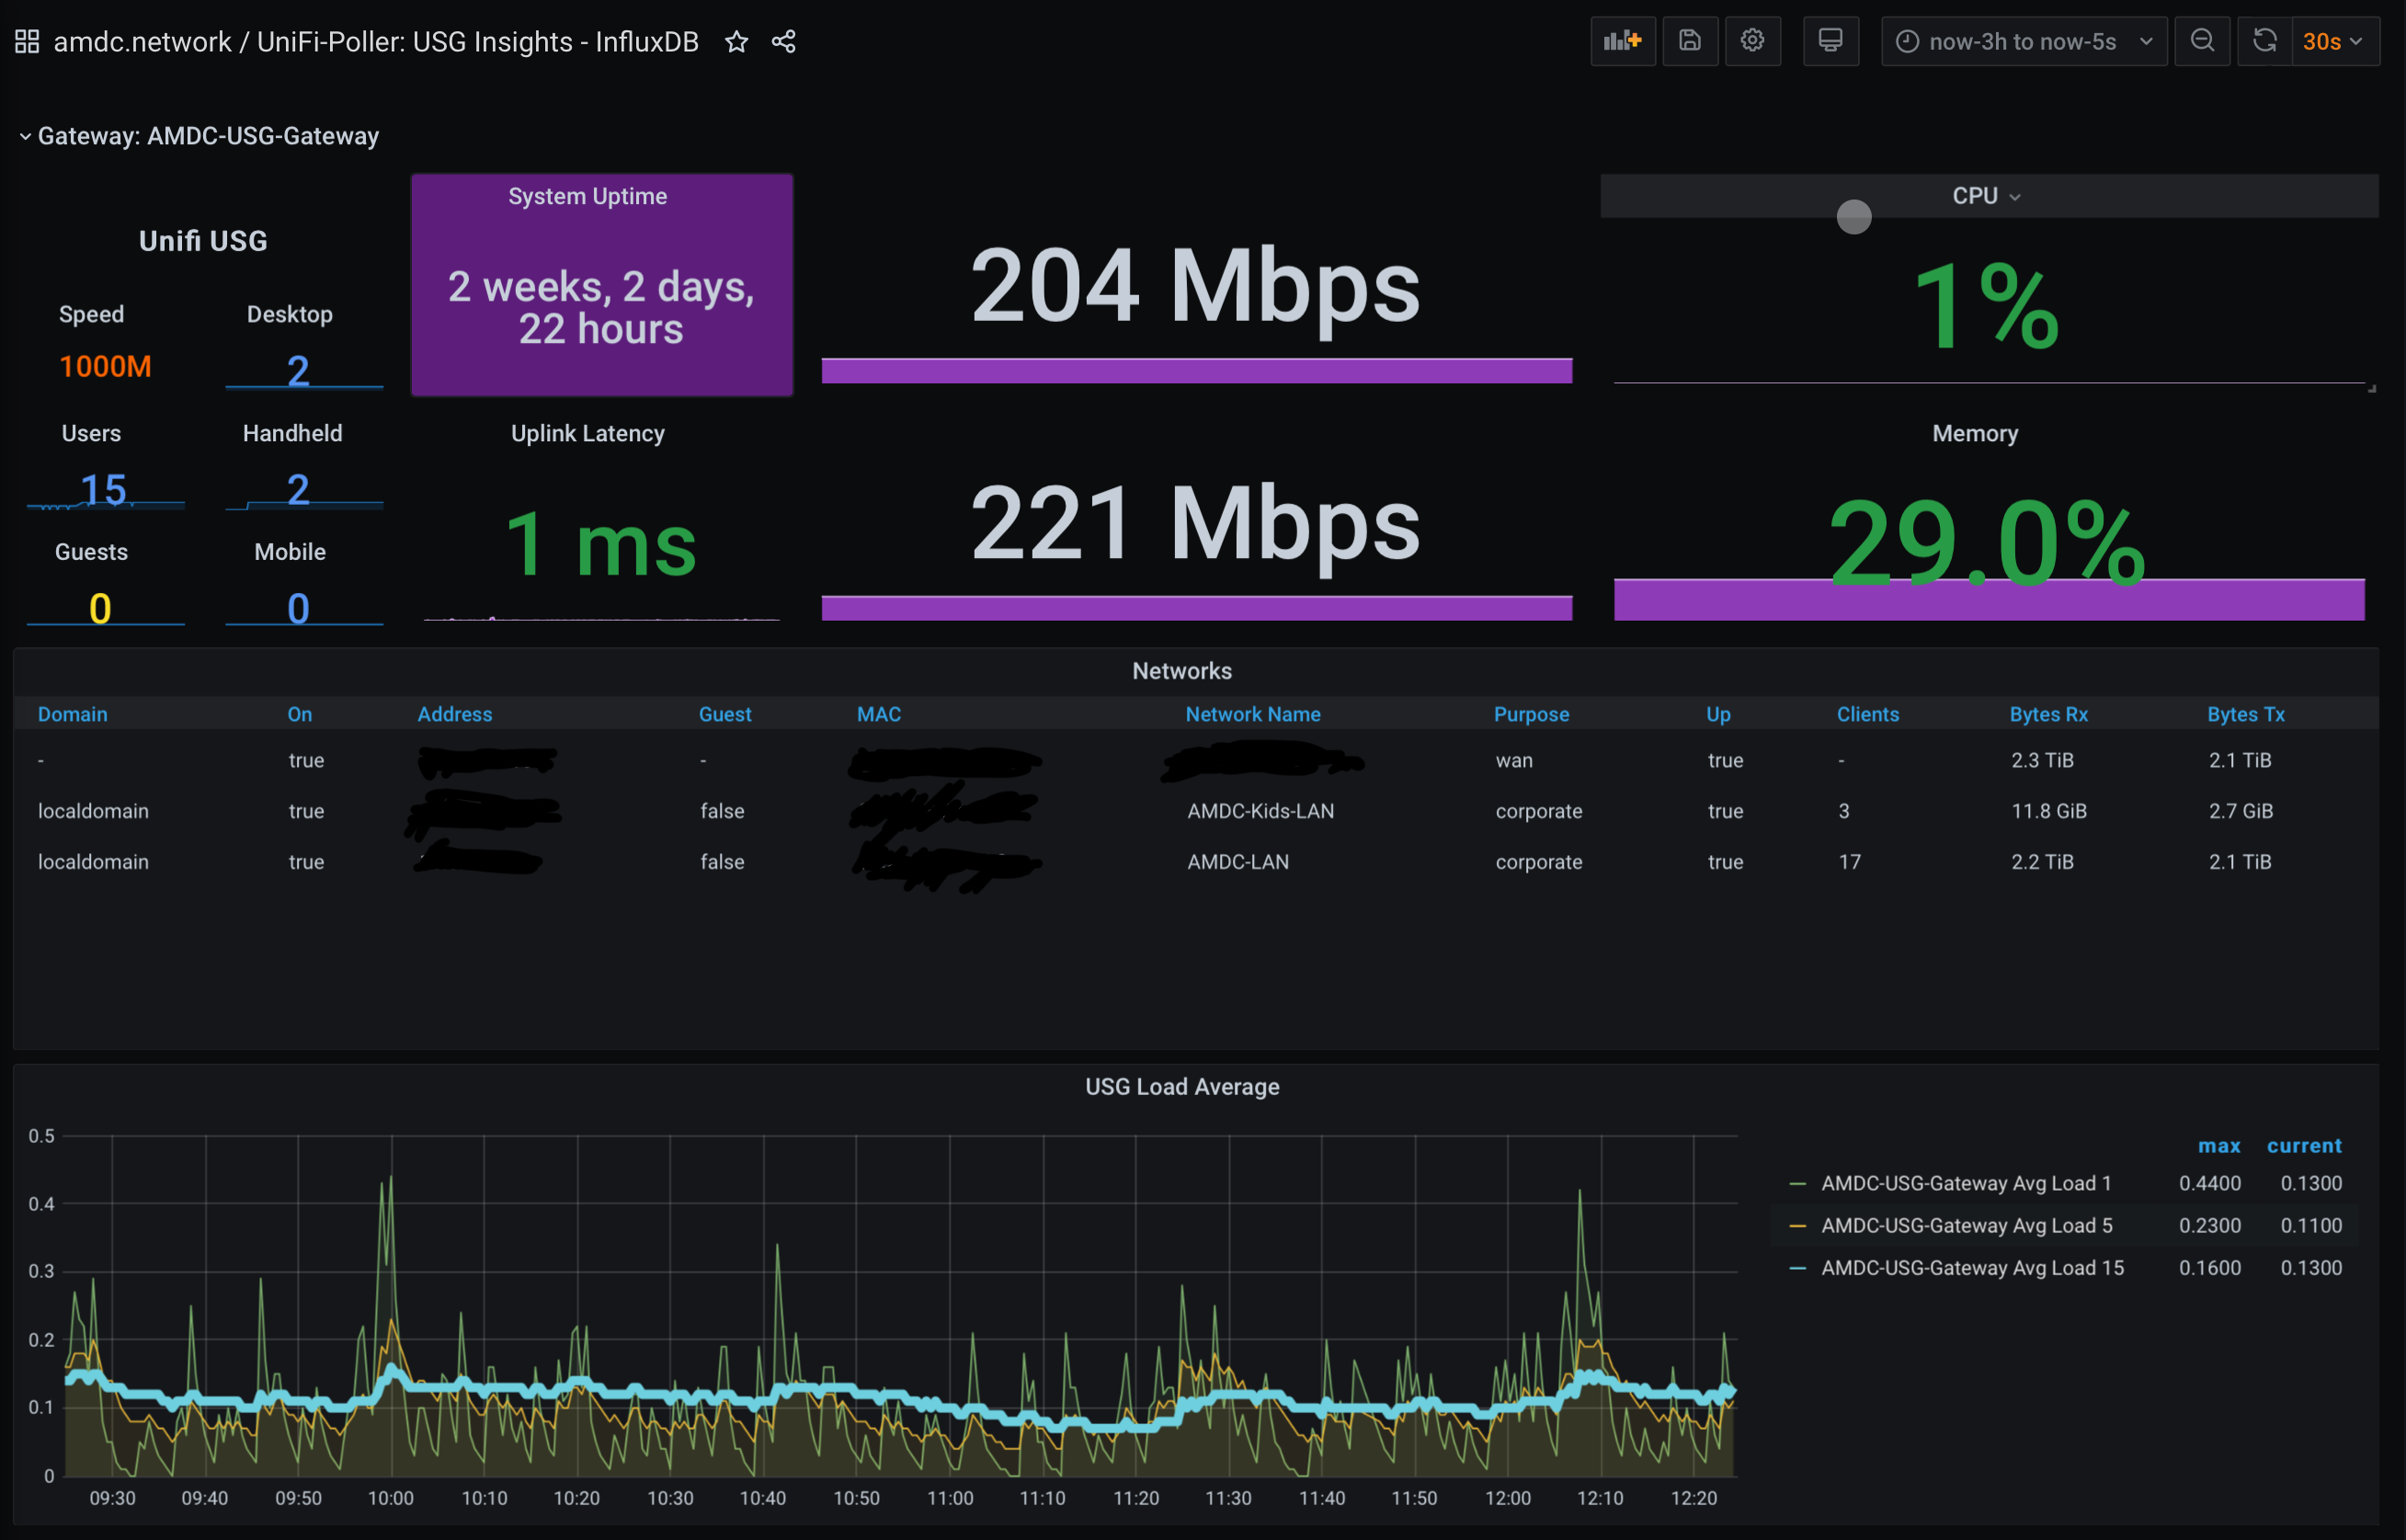Click the 17 clients cell
Viewport: 2406px width, 1540px height.
pos(1849,862)
